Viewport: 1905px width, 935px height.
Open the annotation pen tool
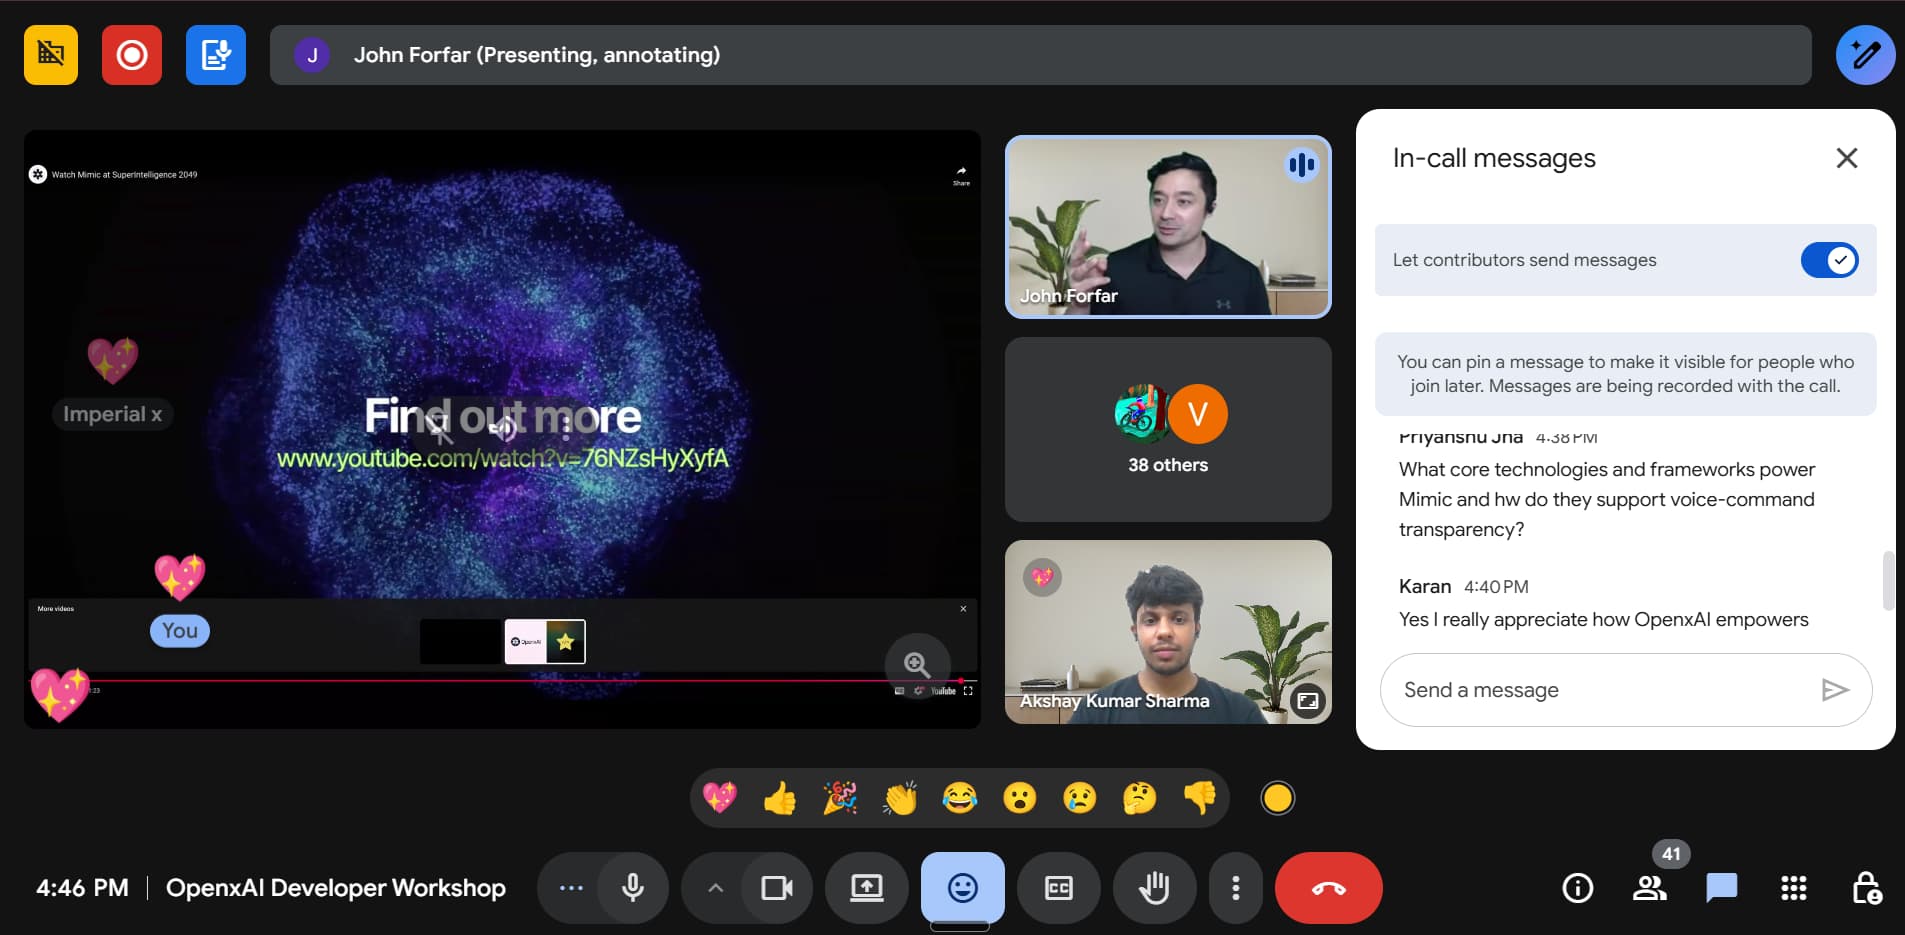click(1865, 55)
